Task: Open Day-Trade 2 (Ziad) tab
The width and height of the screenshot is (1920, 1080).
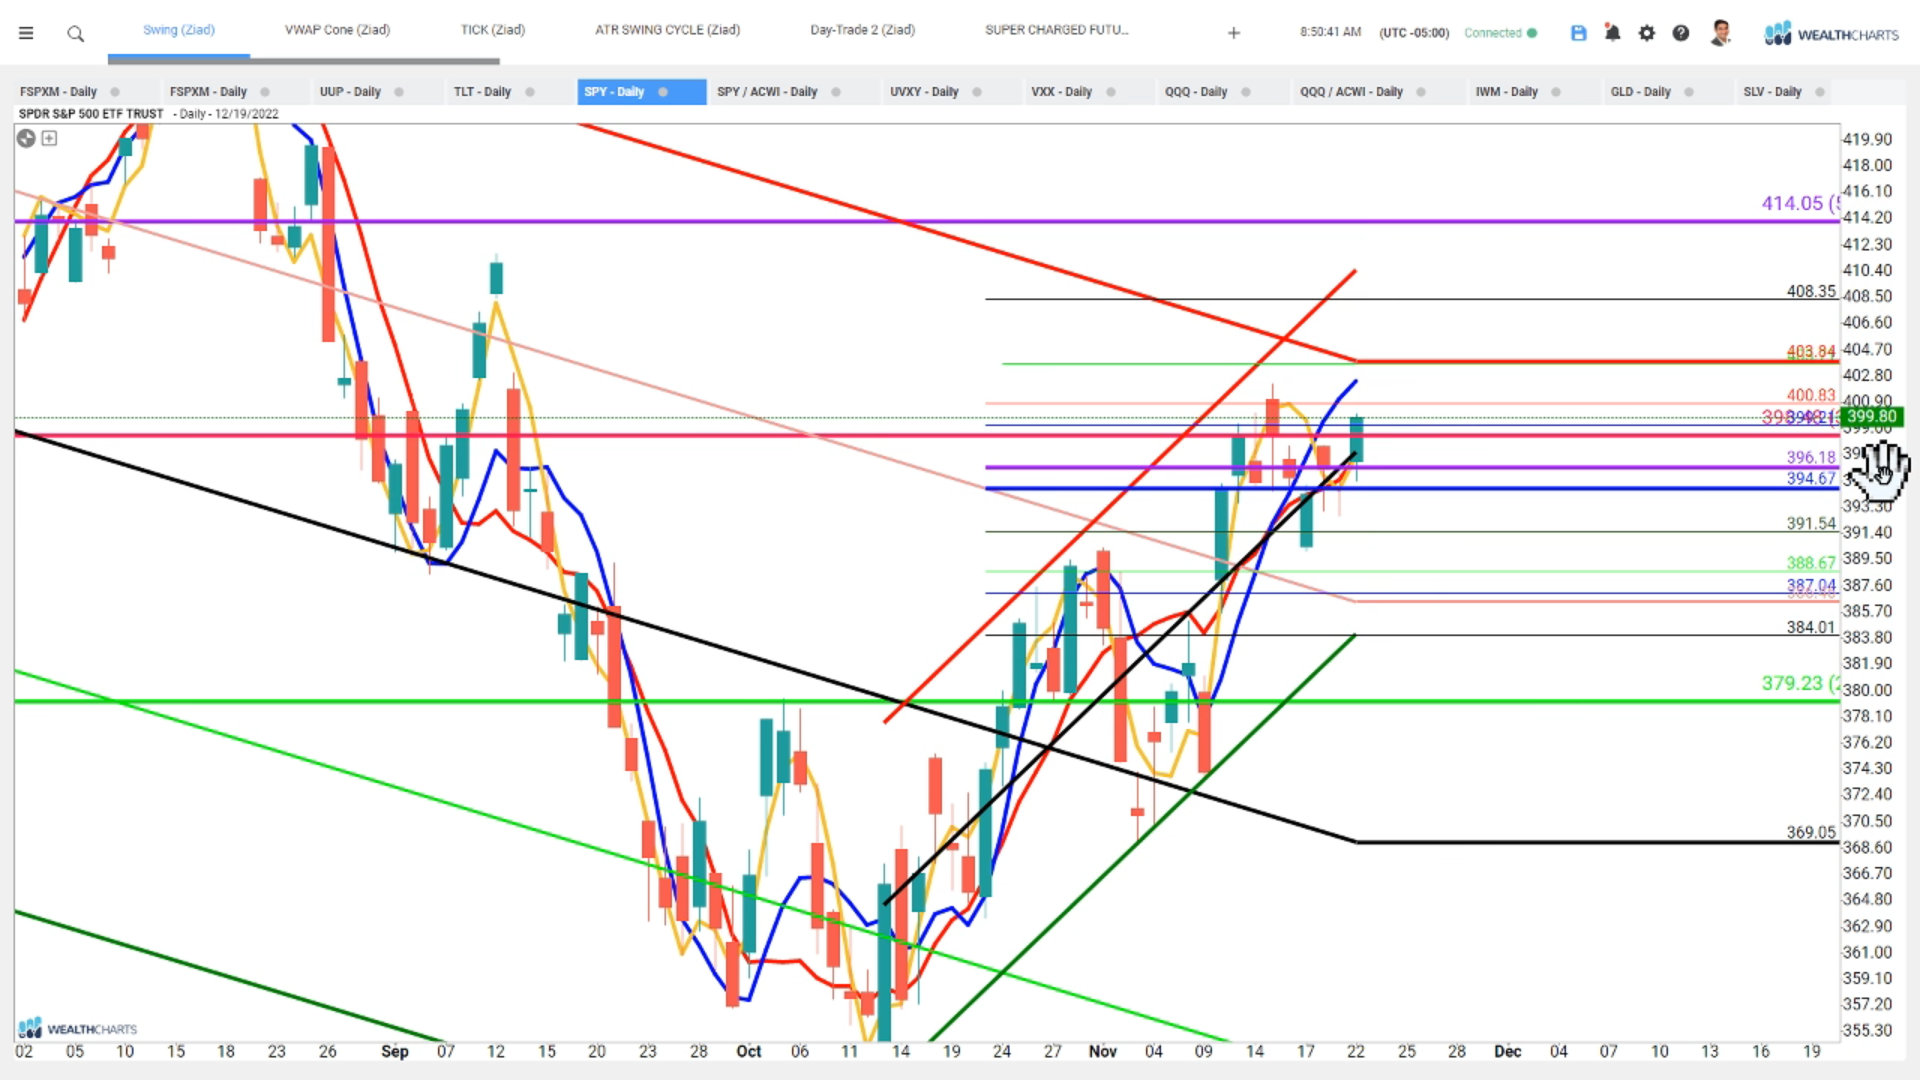Action: [862, 30]
